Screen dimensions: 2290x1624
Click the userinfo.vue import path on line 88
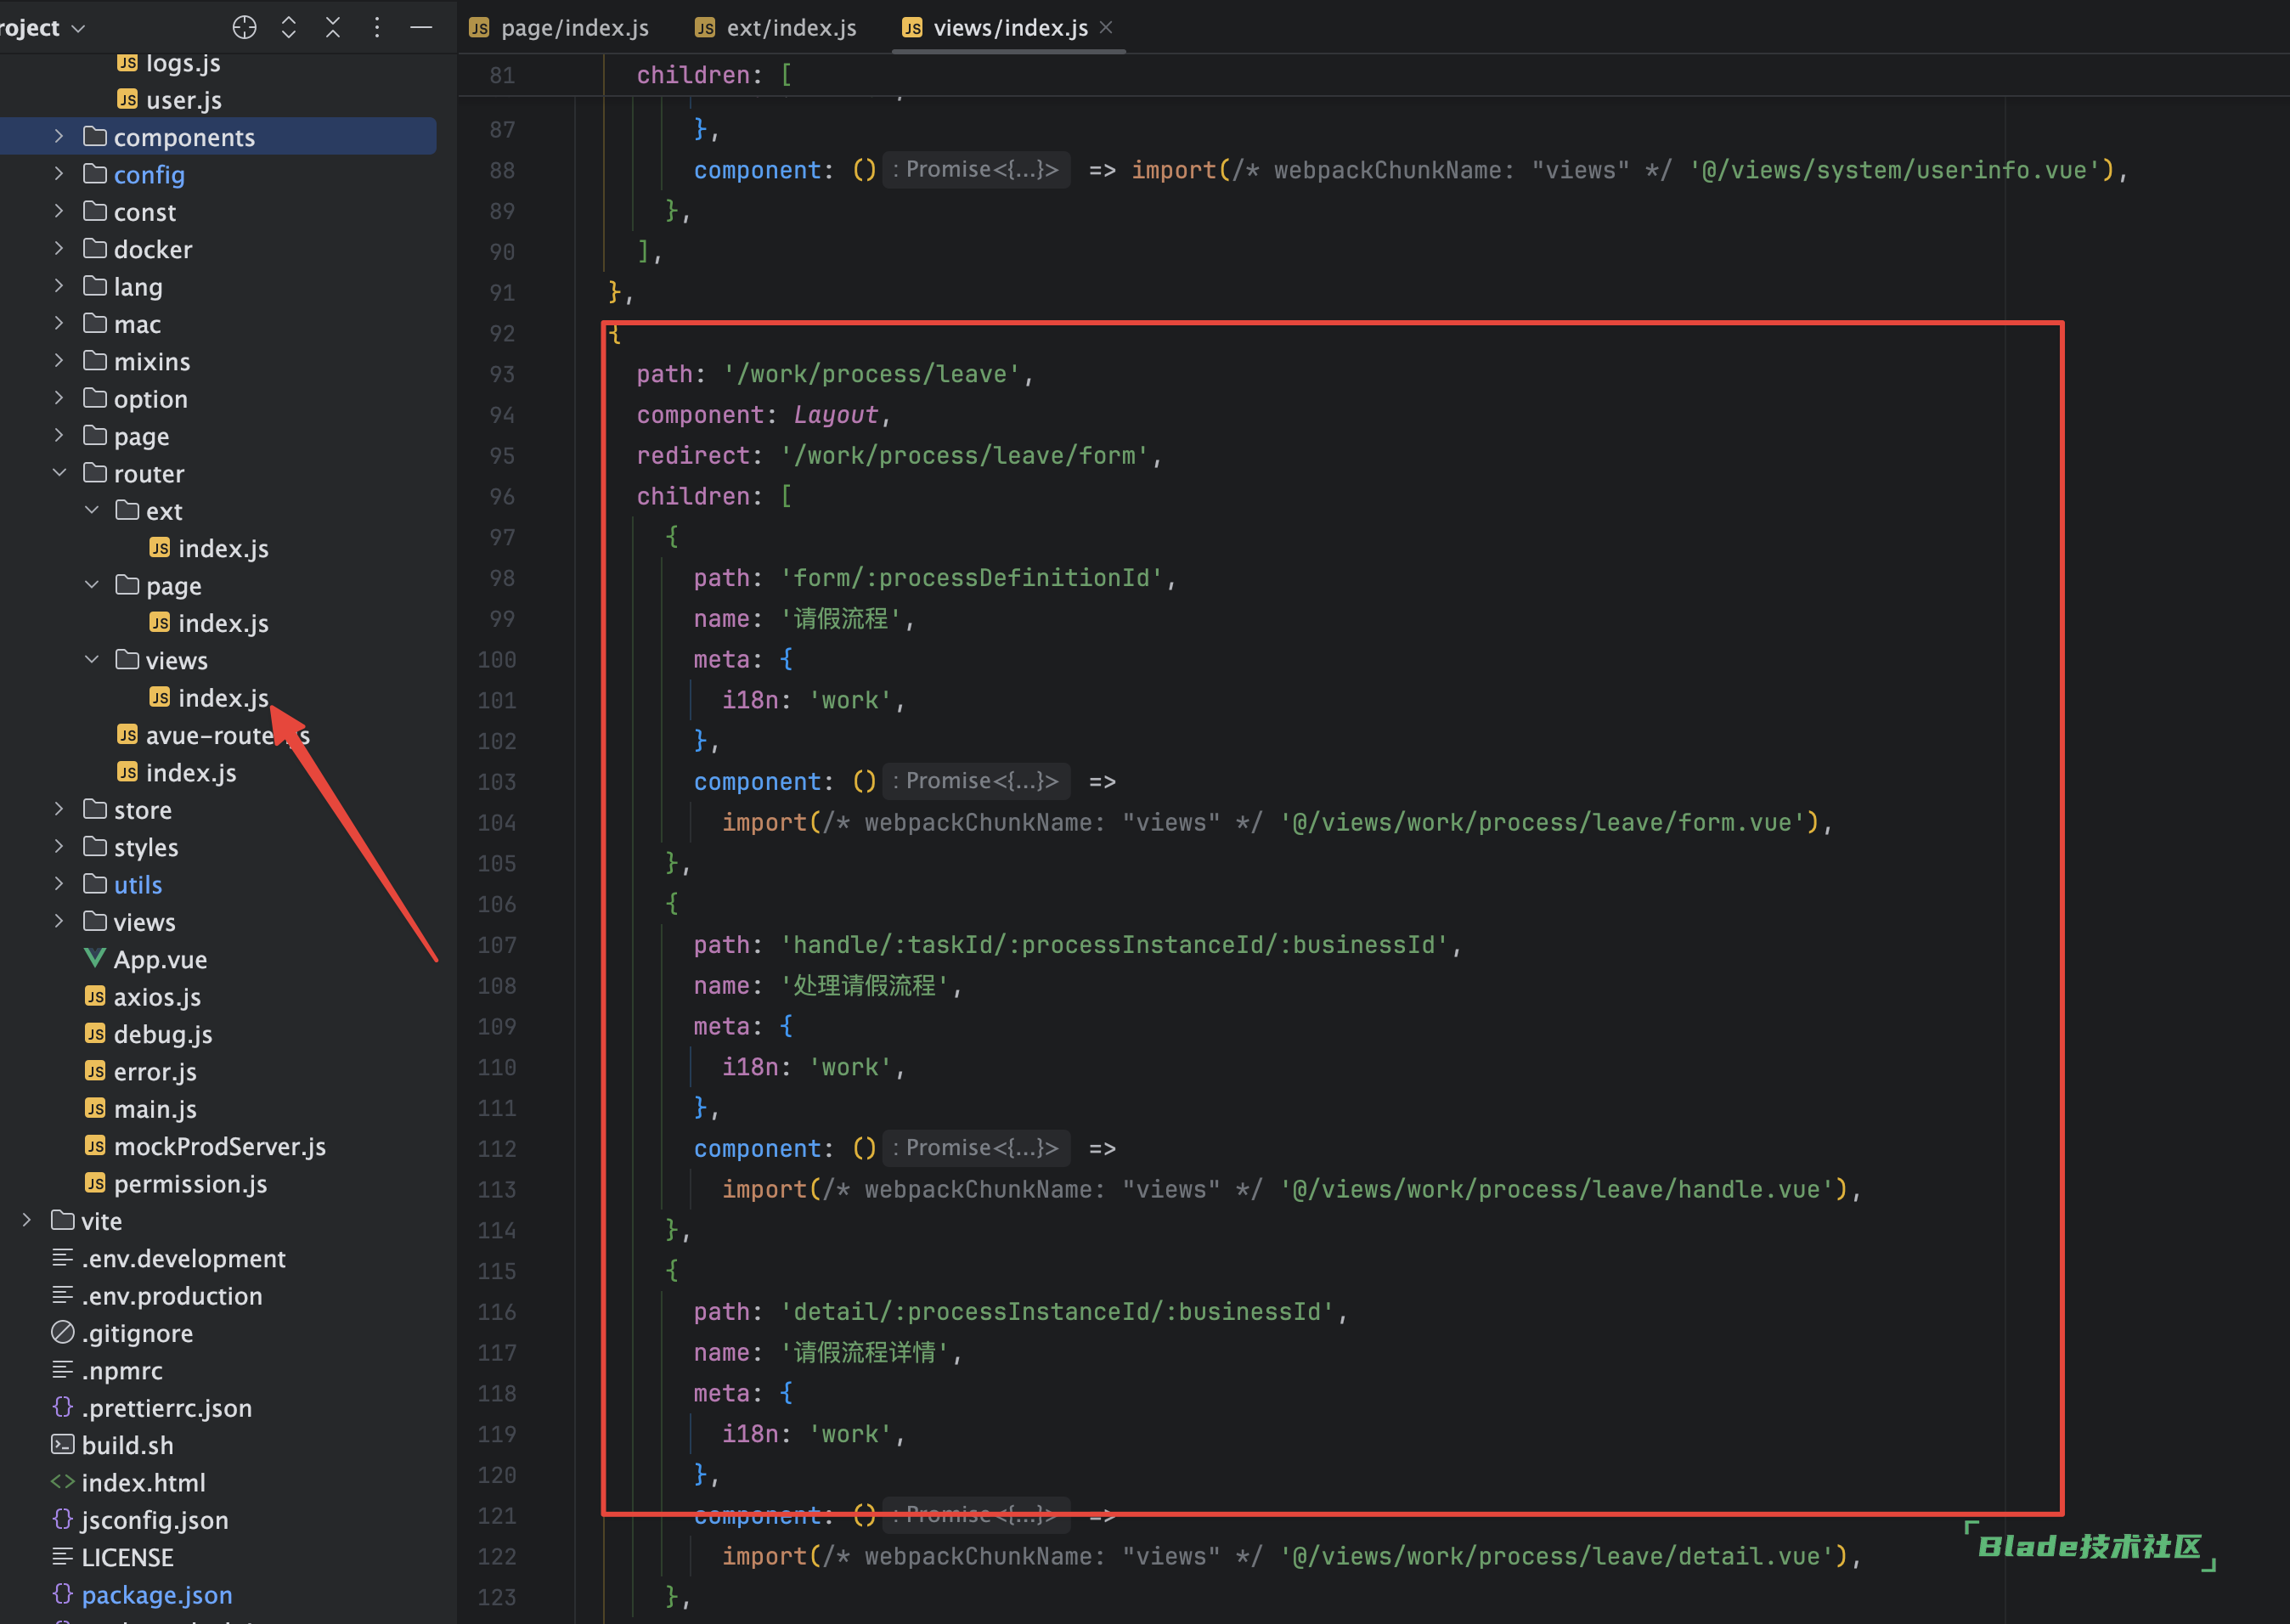click(x=1895, y=170)
